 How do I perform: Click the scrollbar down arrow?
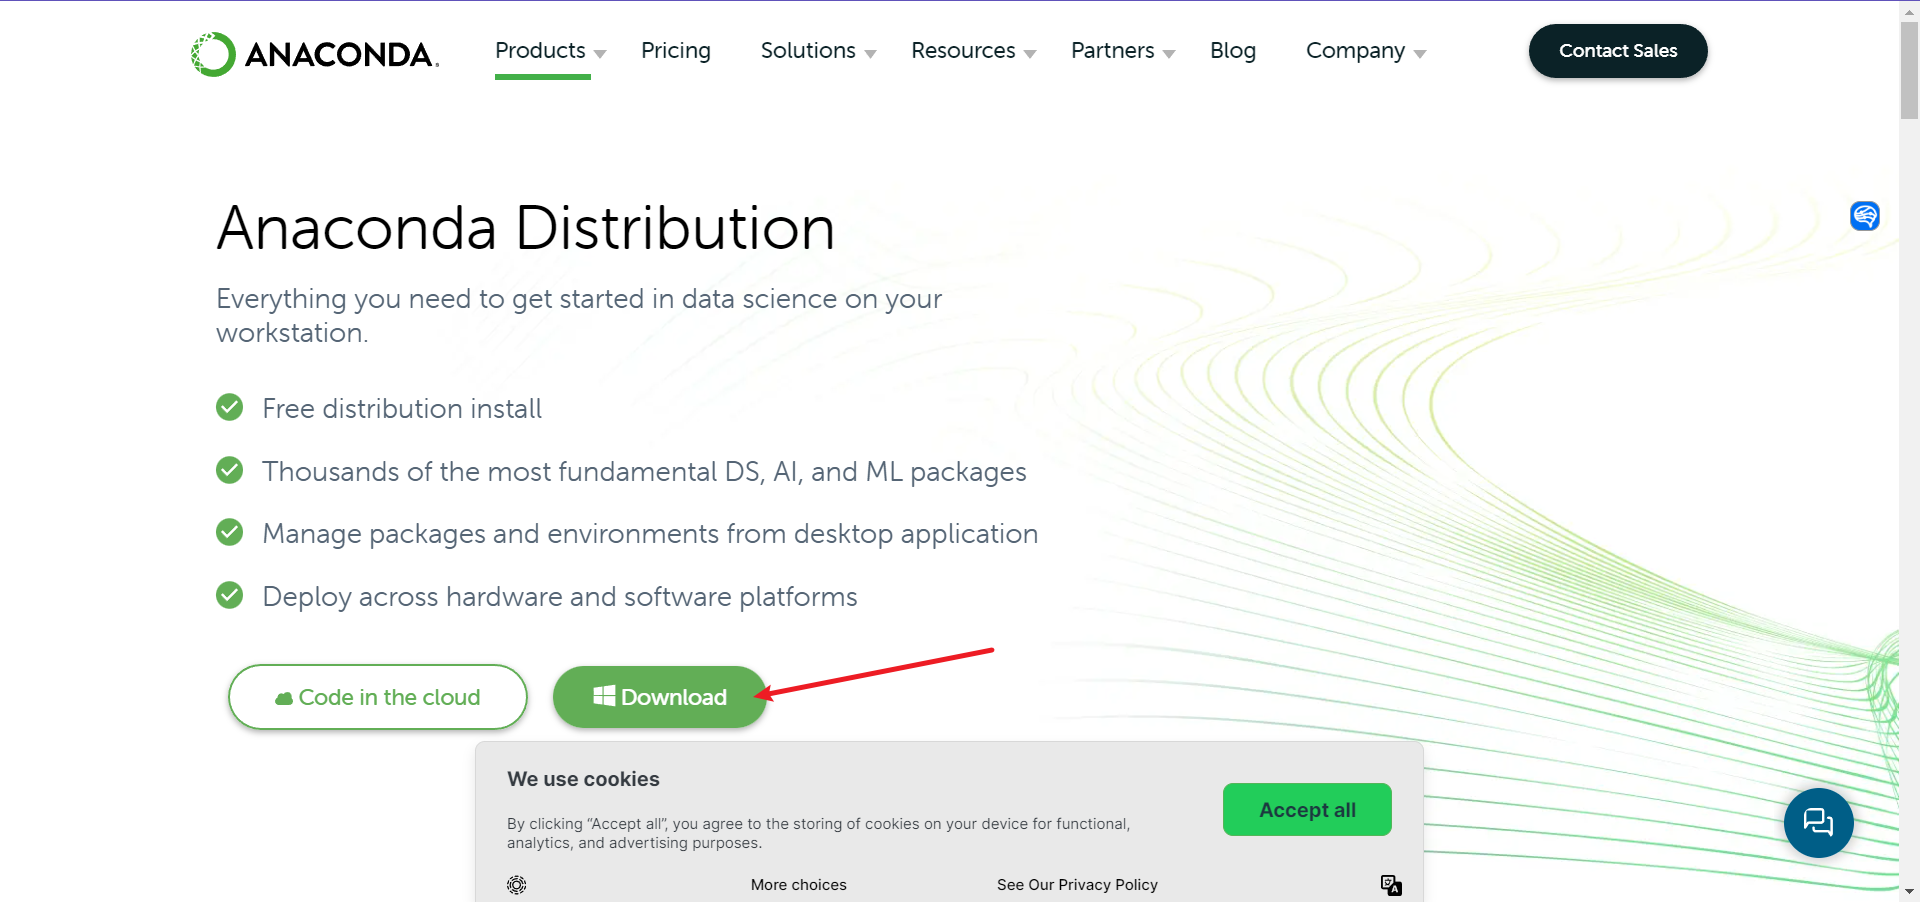tap(1909, 892)
